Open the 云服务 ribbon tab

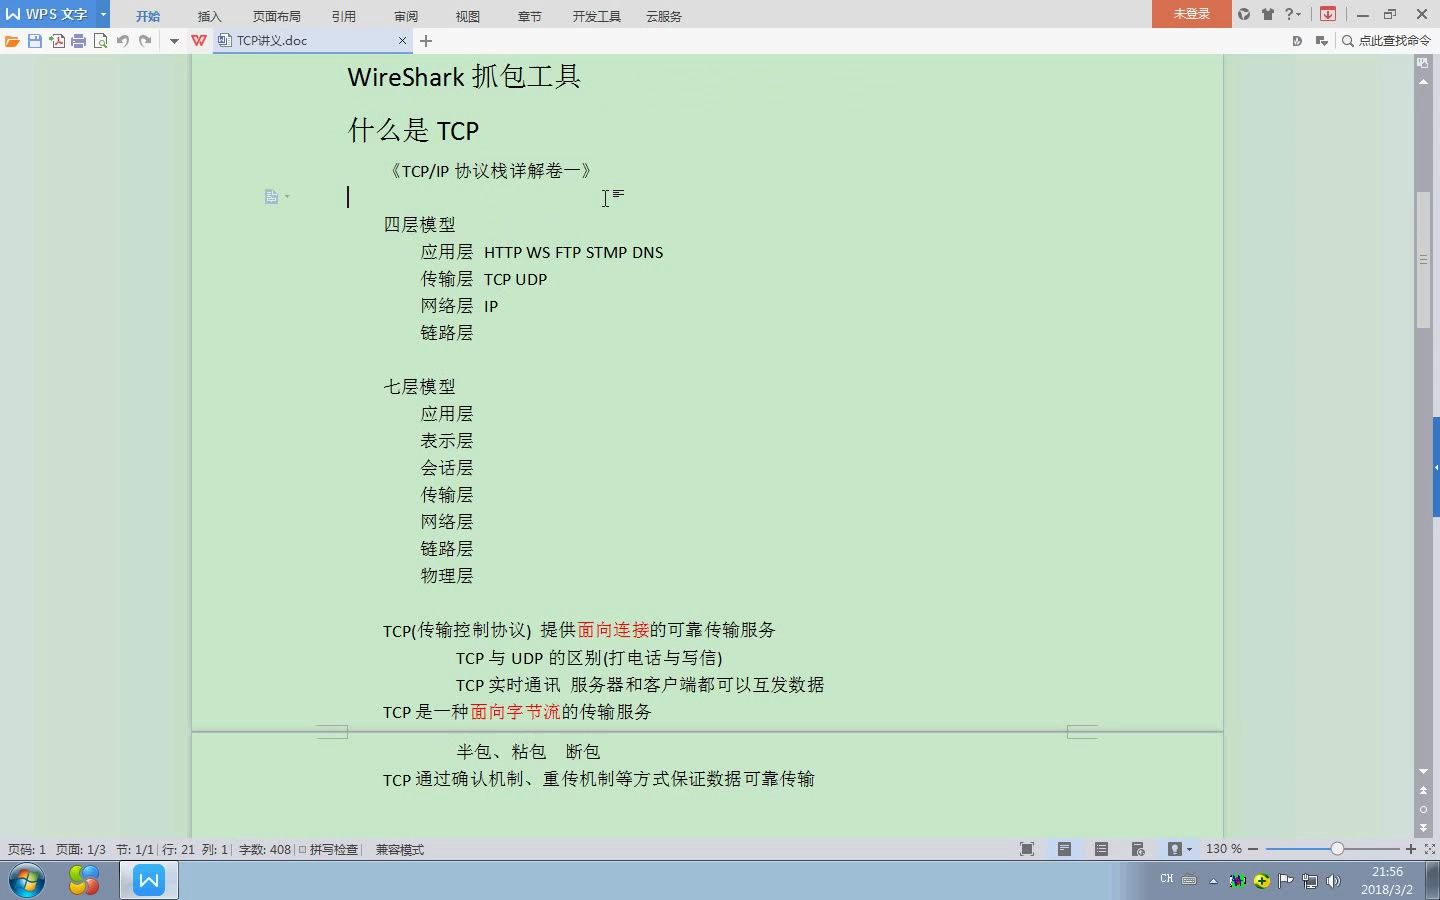coord(664,16)
